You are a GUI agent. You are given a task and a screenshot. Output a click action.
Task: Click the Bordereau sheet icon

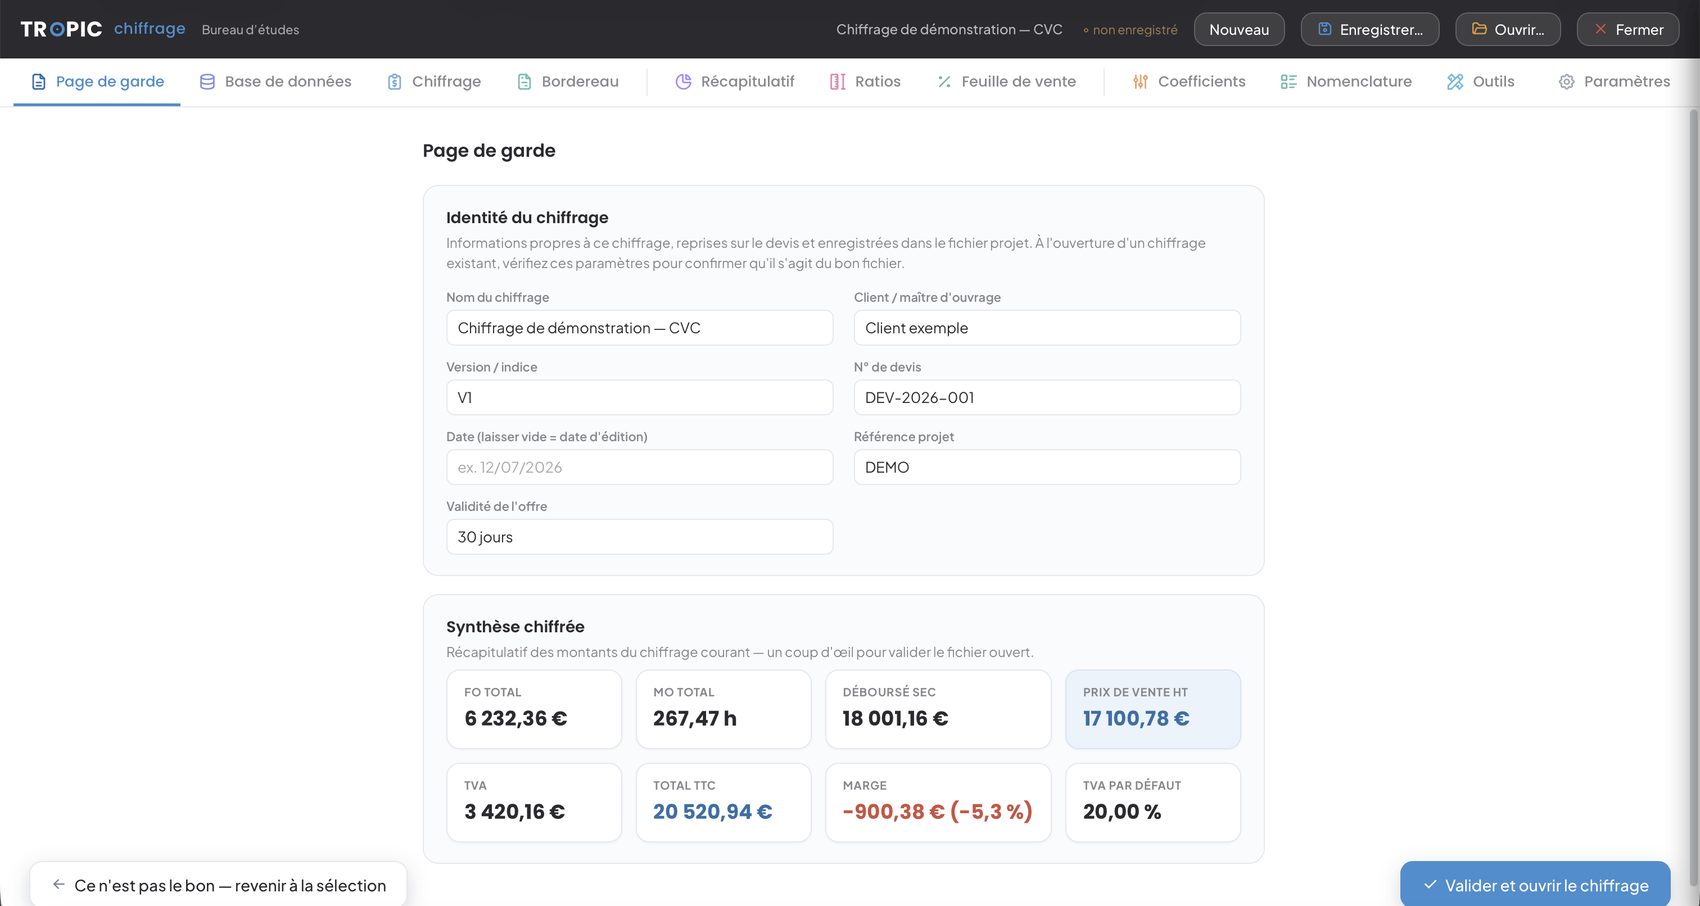coord(524,82)
